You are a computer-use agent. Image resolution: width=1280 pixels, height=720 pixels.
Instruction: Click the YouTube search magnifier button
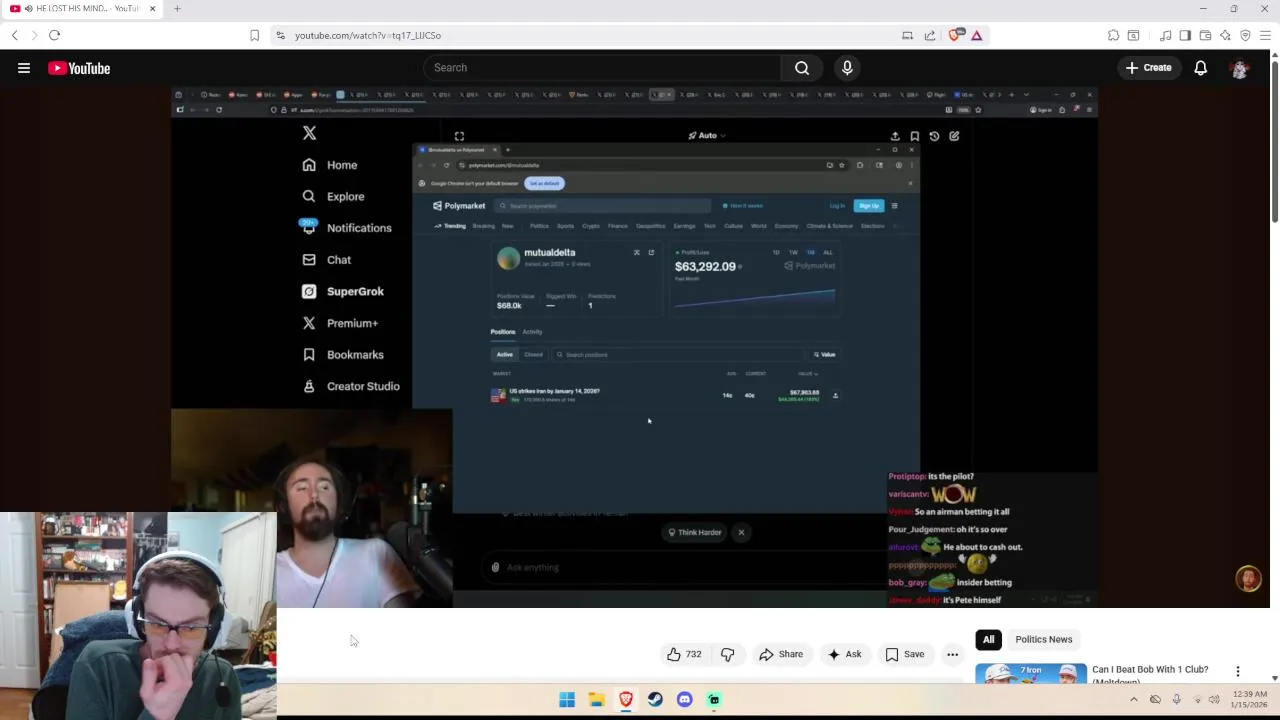tap(802, 68)
